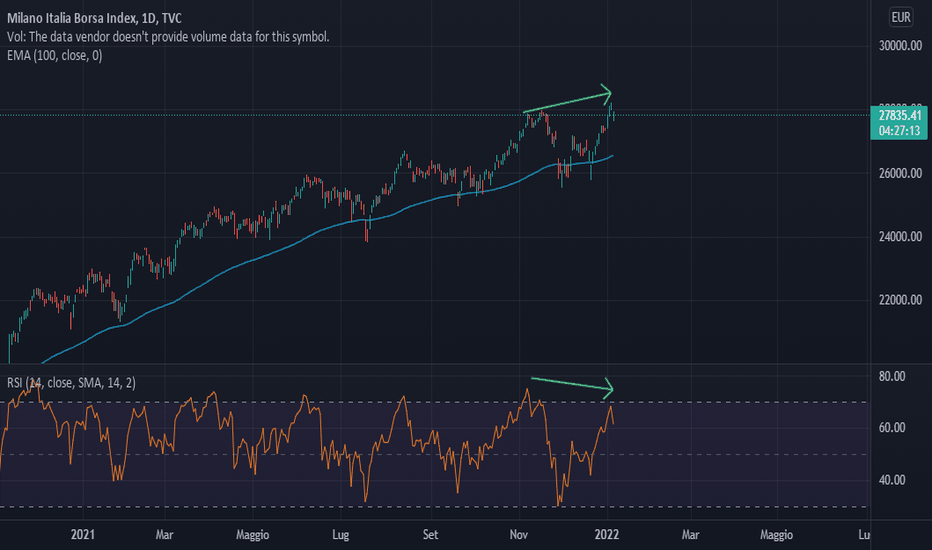Click the 22000.00 price axis label

tap(900, 300)
